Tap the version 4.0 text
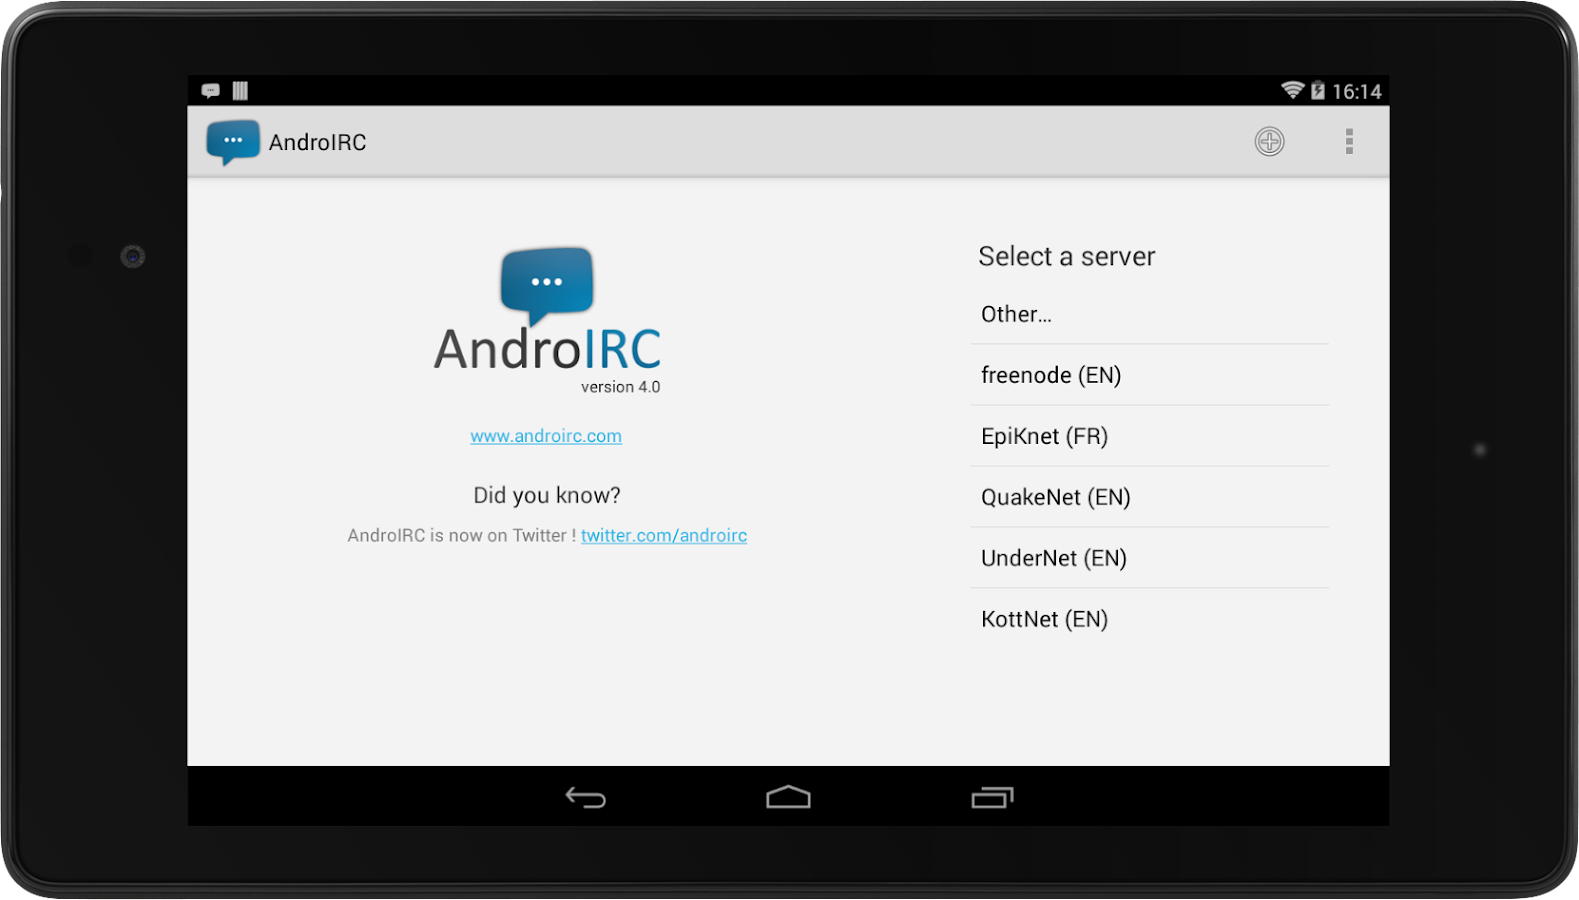The width and height of the screenshot is (1579, 900). point(620,387)
